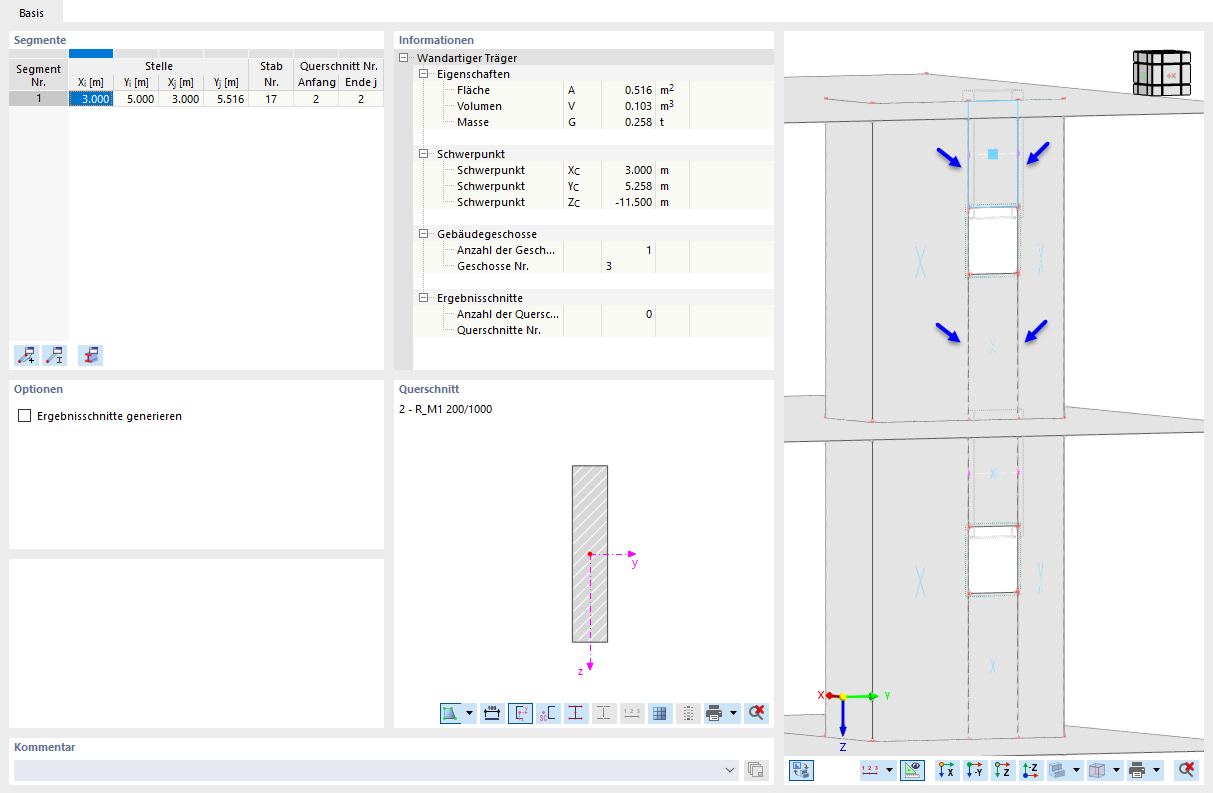
Task: Collapse the Wandartiger Träger tree node
Action: [403, 58]
